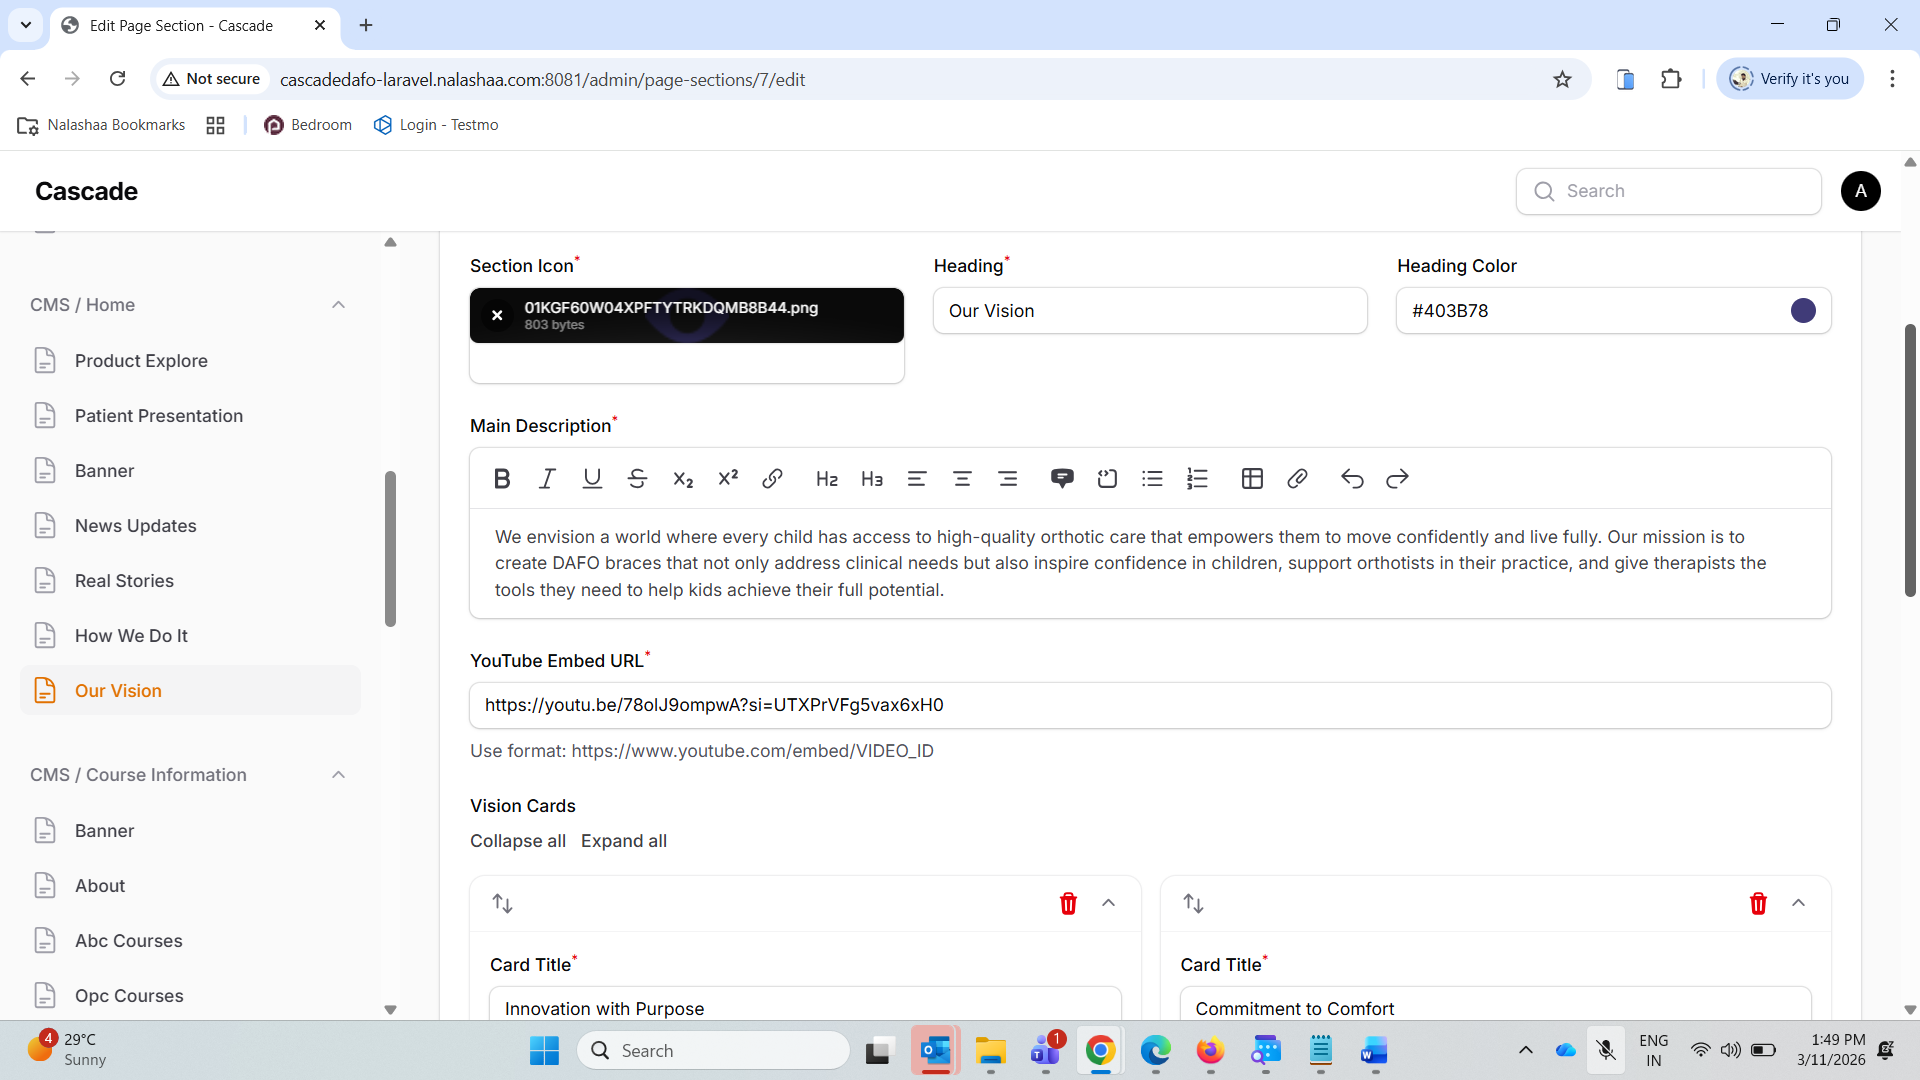Toggle underline formatting in editor
This screenshot has width=1920, height=1080.
592,479
